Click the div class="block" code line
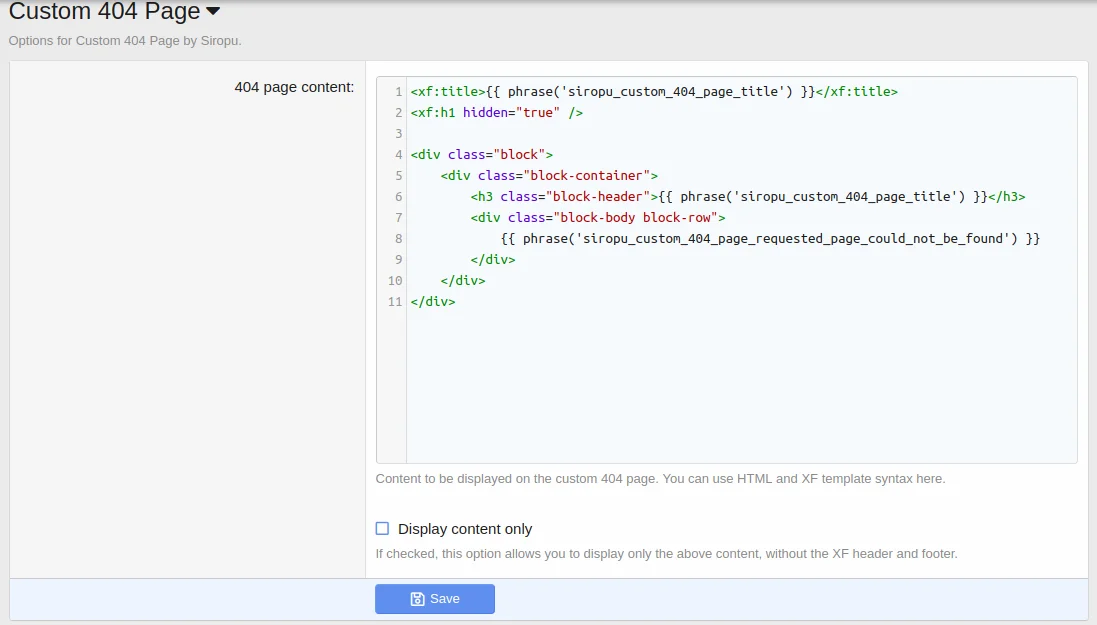 (482, 155)
